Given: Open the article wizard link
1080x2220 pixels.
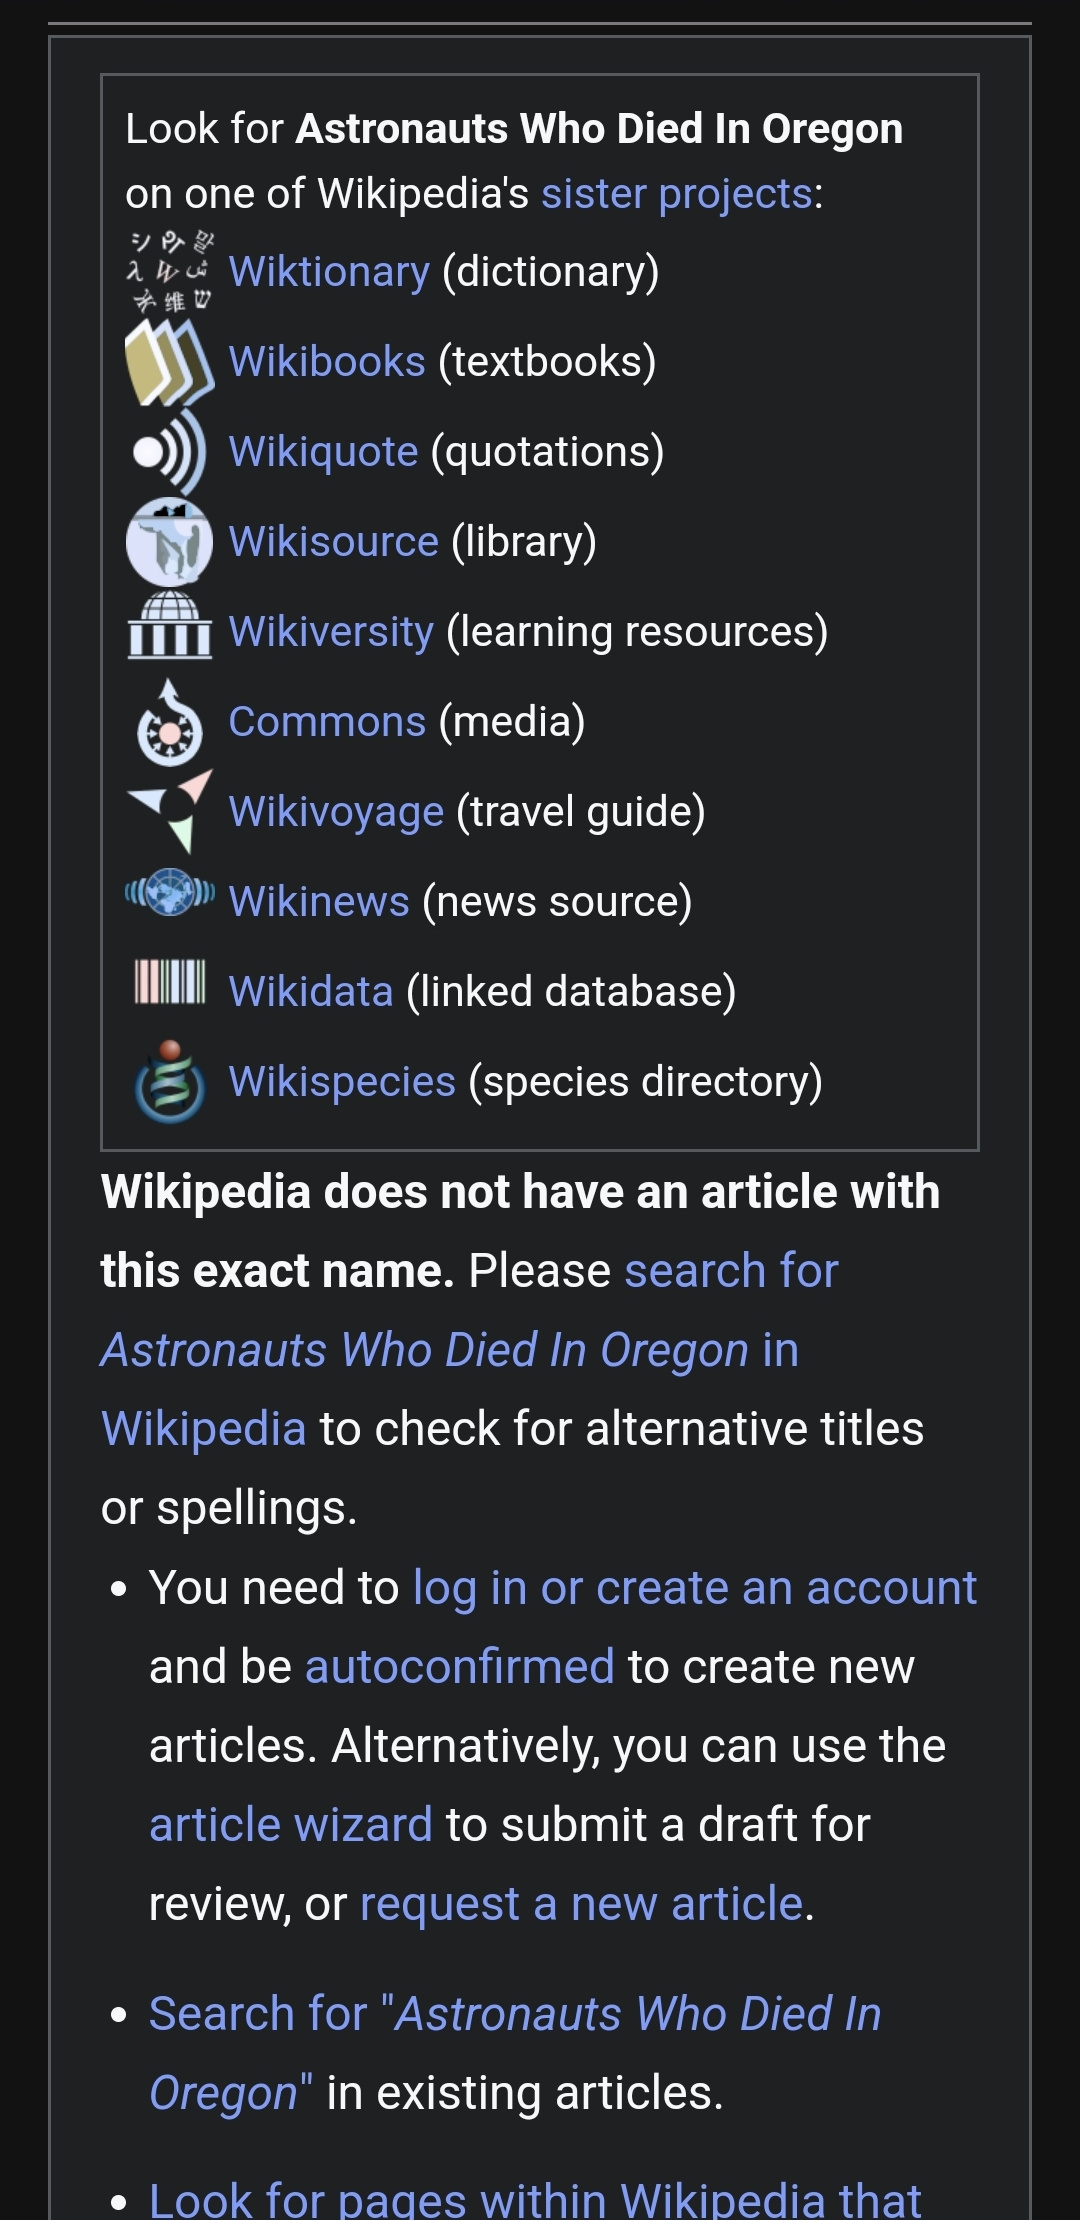Looking at the screenshot, I should coord(290,1824).
